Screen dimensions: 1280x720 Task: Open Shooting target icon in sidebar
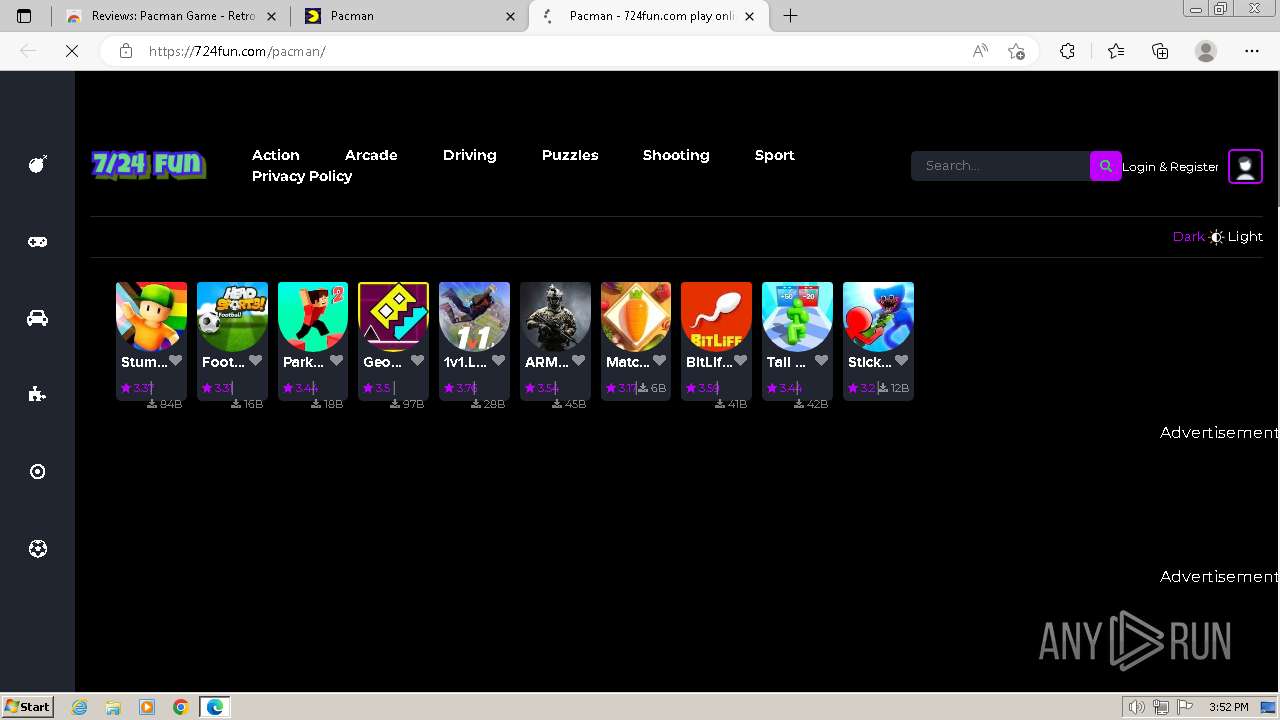click(x=37, y=471)
